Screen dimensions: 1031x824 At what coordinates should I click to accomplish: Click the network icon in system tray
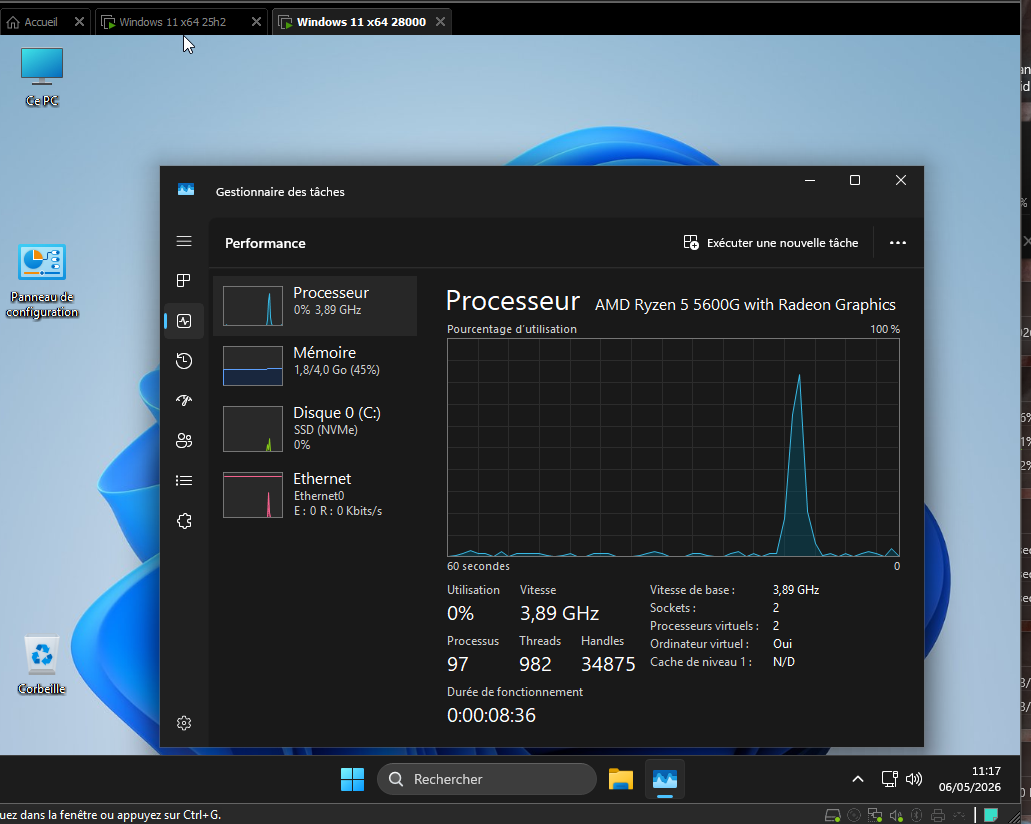click(x=889, y=779)
